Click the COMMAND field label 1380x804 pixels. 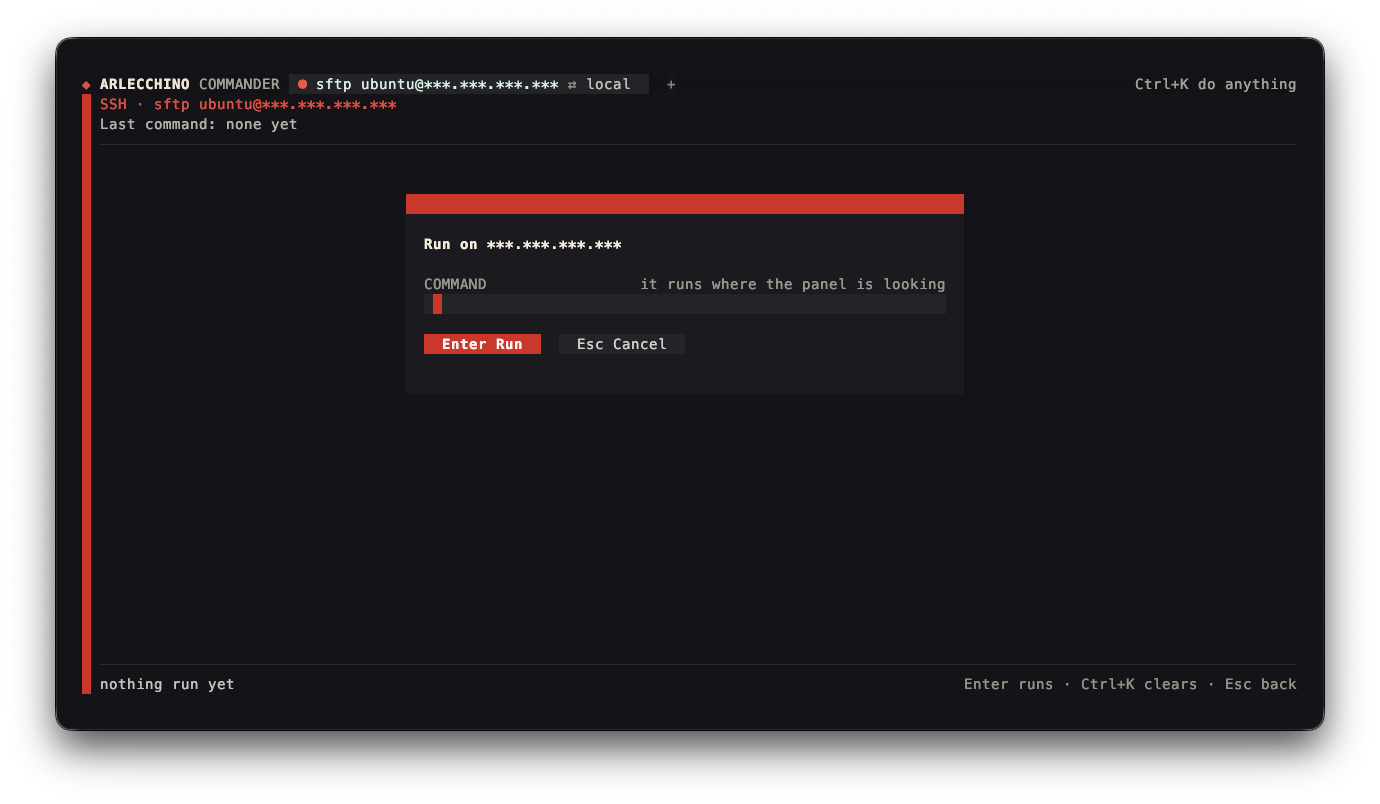tap(455, 285)
